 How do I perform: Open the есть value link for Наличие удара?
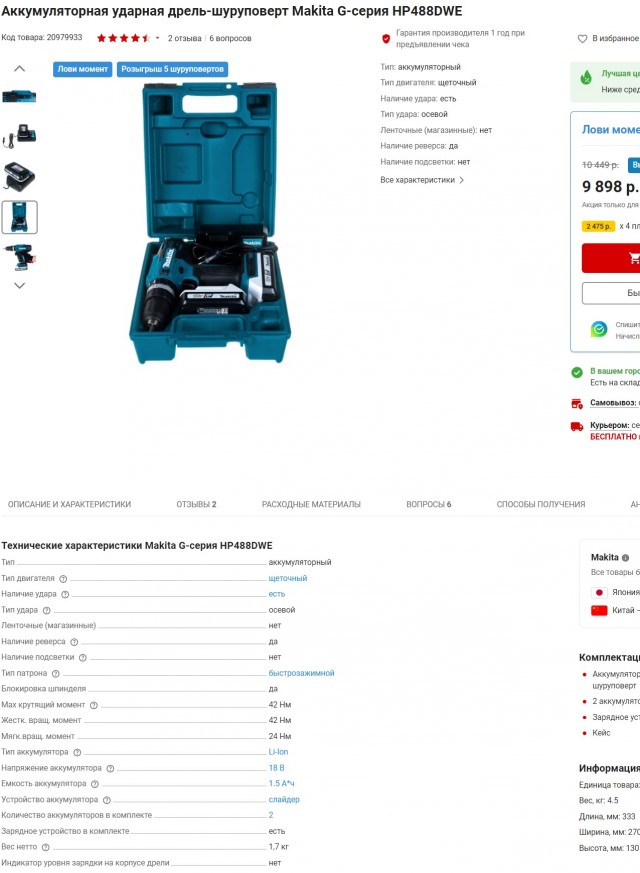click(277, 594)
